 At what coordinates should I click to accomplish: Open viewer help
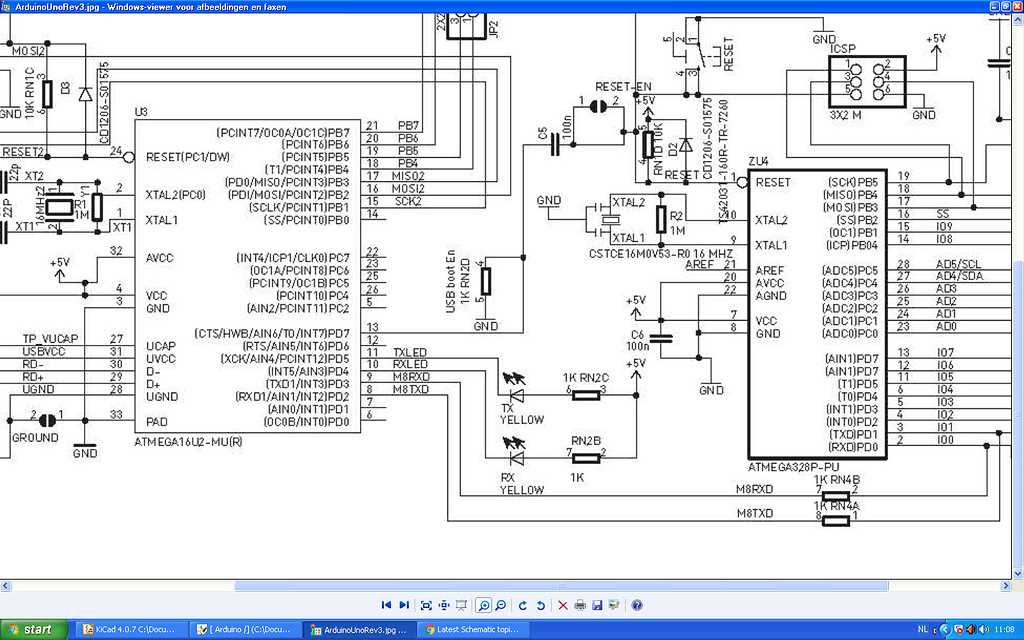pyautogui.click(x=637, y=605)
